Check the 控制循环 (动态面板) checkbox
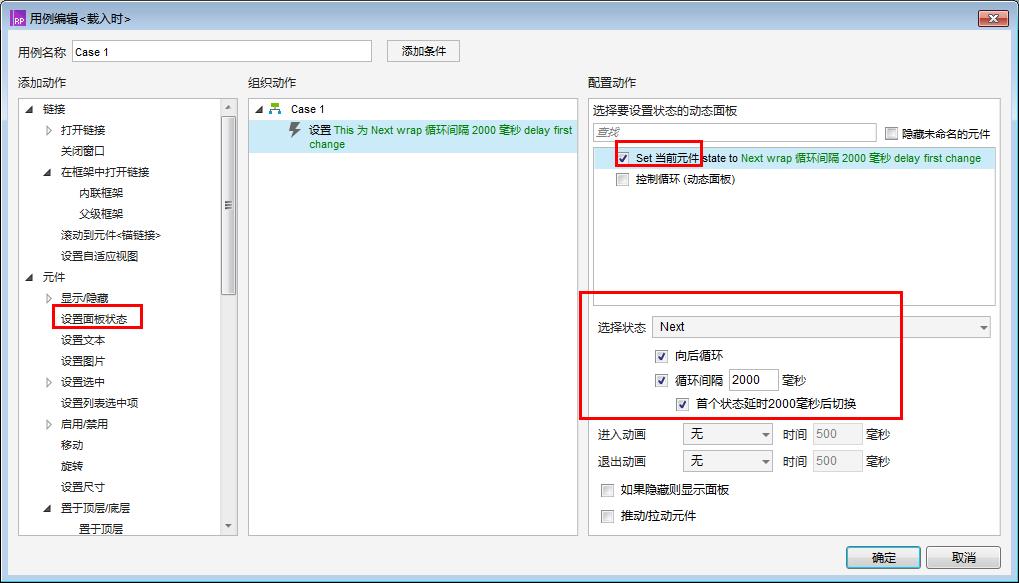Image resolution: width=1019 pixels, height=583 pixels. [x=623, y=179]
